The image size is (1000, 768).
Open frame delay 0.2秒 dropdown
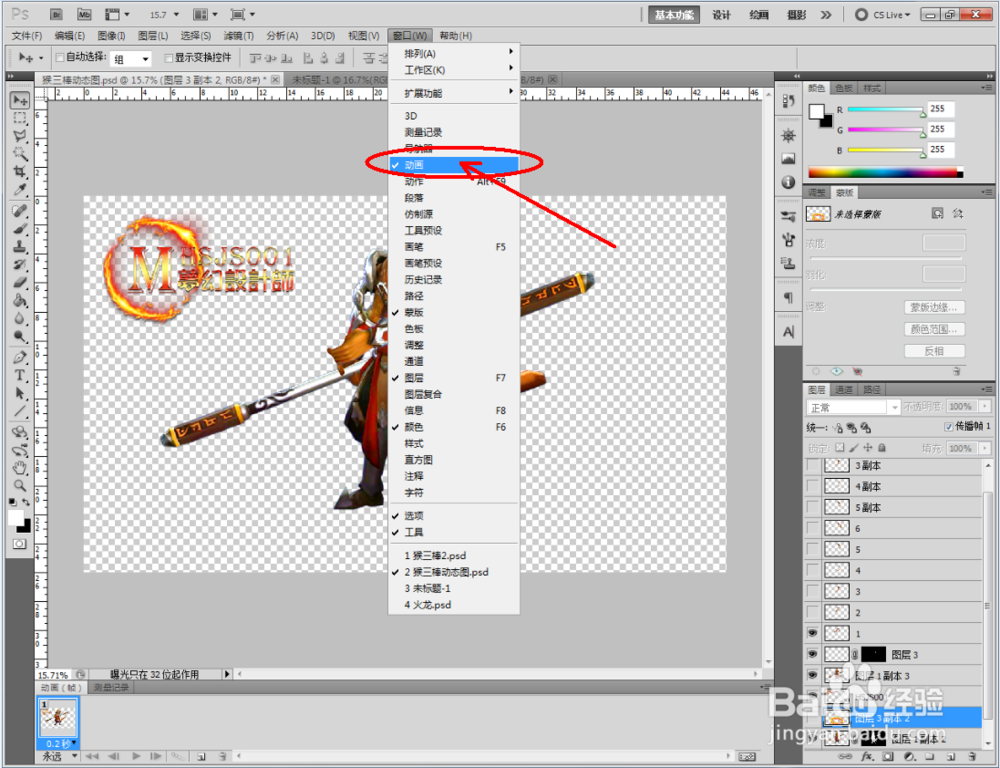click(59, 744)
